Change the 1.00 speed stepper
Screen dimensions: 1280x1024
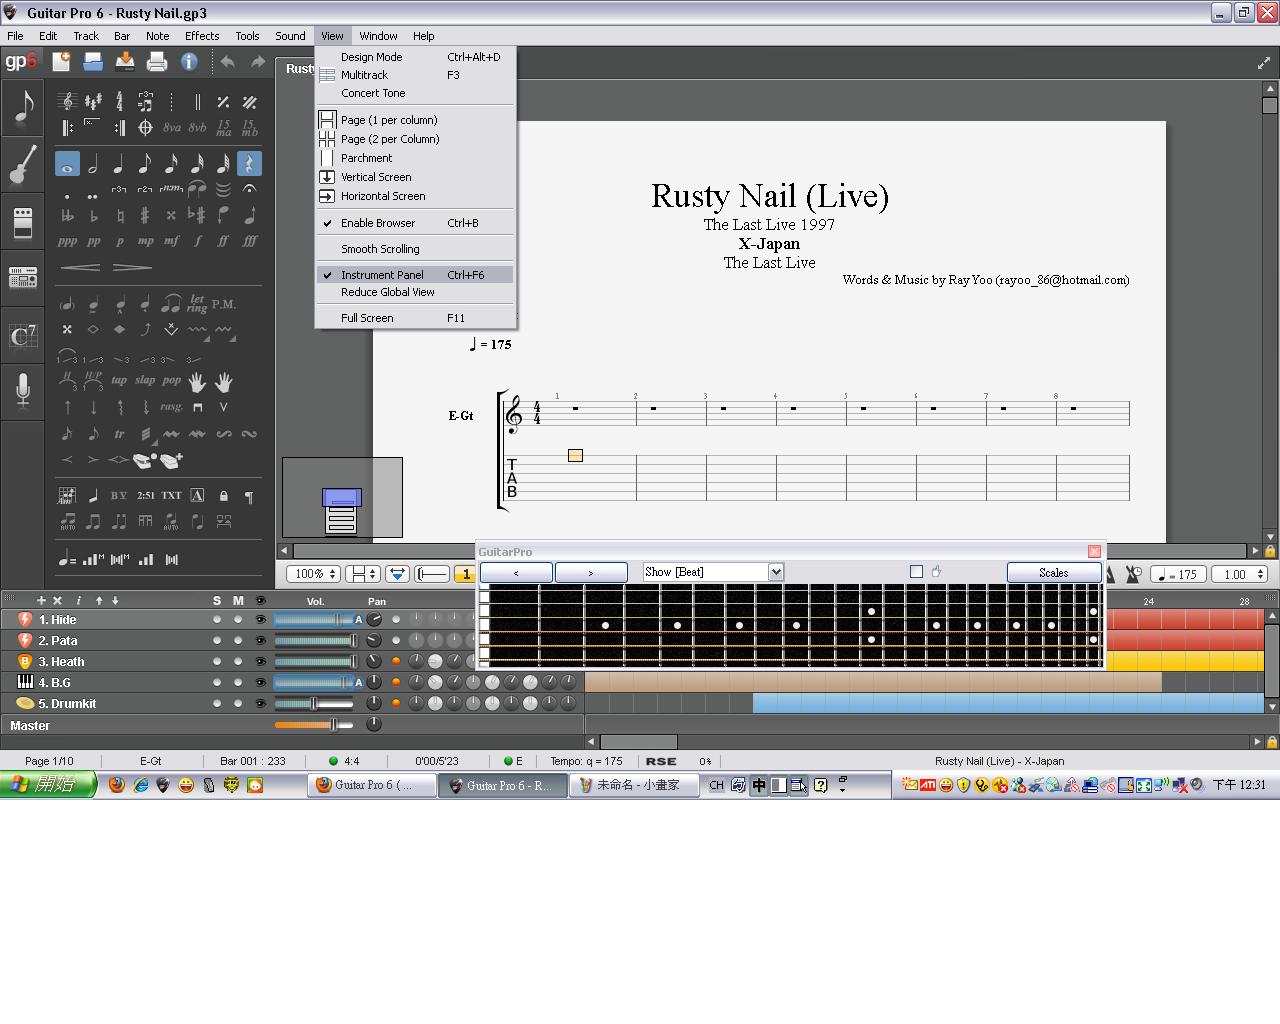click(1240, 574)
